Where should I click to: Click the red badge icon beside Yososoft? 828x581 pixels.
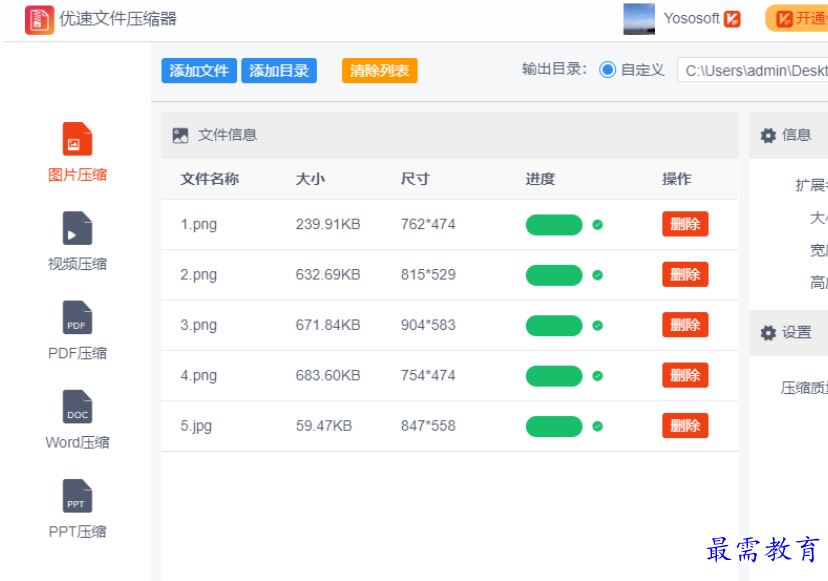tap(733, 19)
